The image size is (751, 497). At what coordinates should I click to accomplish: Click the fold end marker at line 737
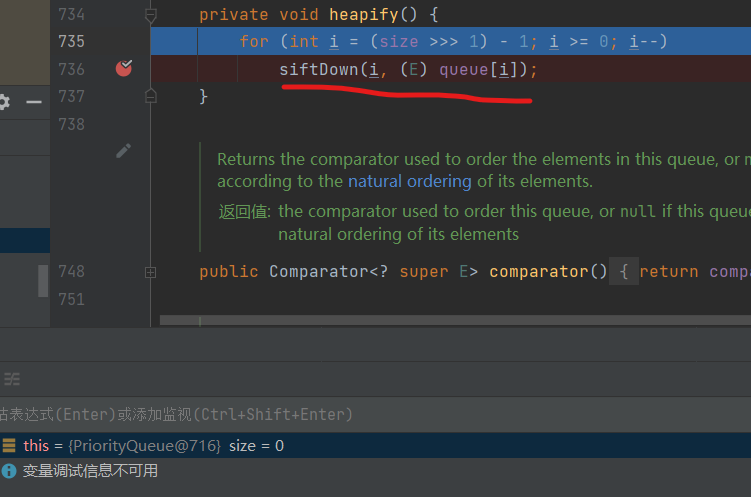(151, 96)
